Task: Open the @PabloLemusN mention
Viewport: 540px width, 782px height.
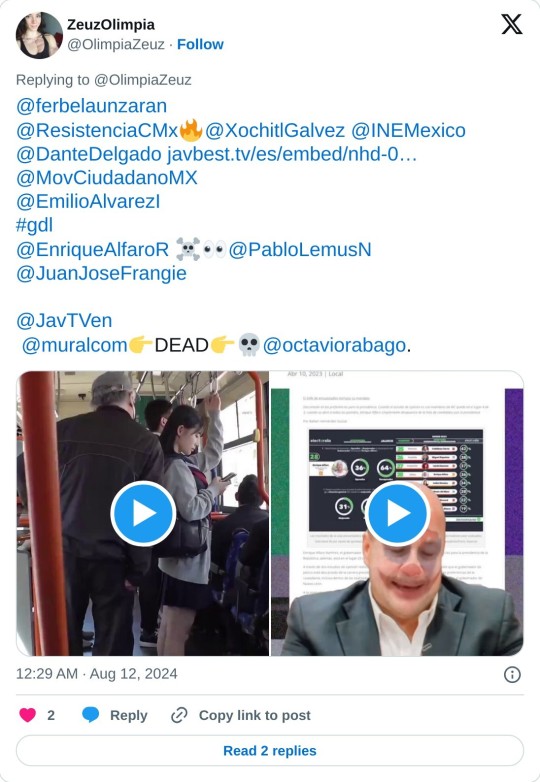Action: (x=300, y=249)
